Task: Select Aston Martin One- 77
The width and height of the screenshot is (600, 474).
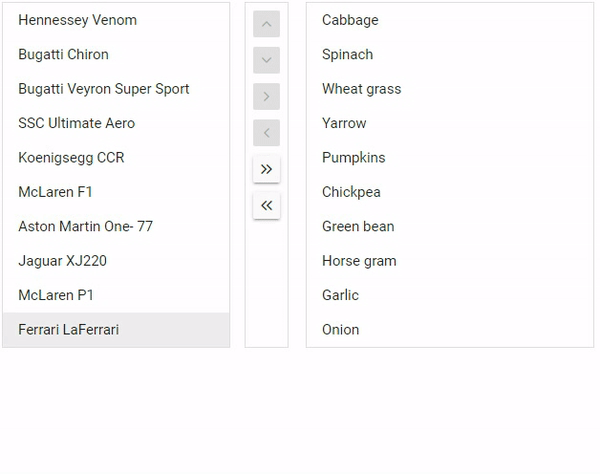Action: click(86, 226)
